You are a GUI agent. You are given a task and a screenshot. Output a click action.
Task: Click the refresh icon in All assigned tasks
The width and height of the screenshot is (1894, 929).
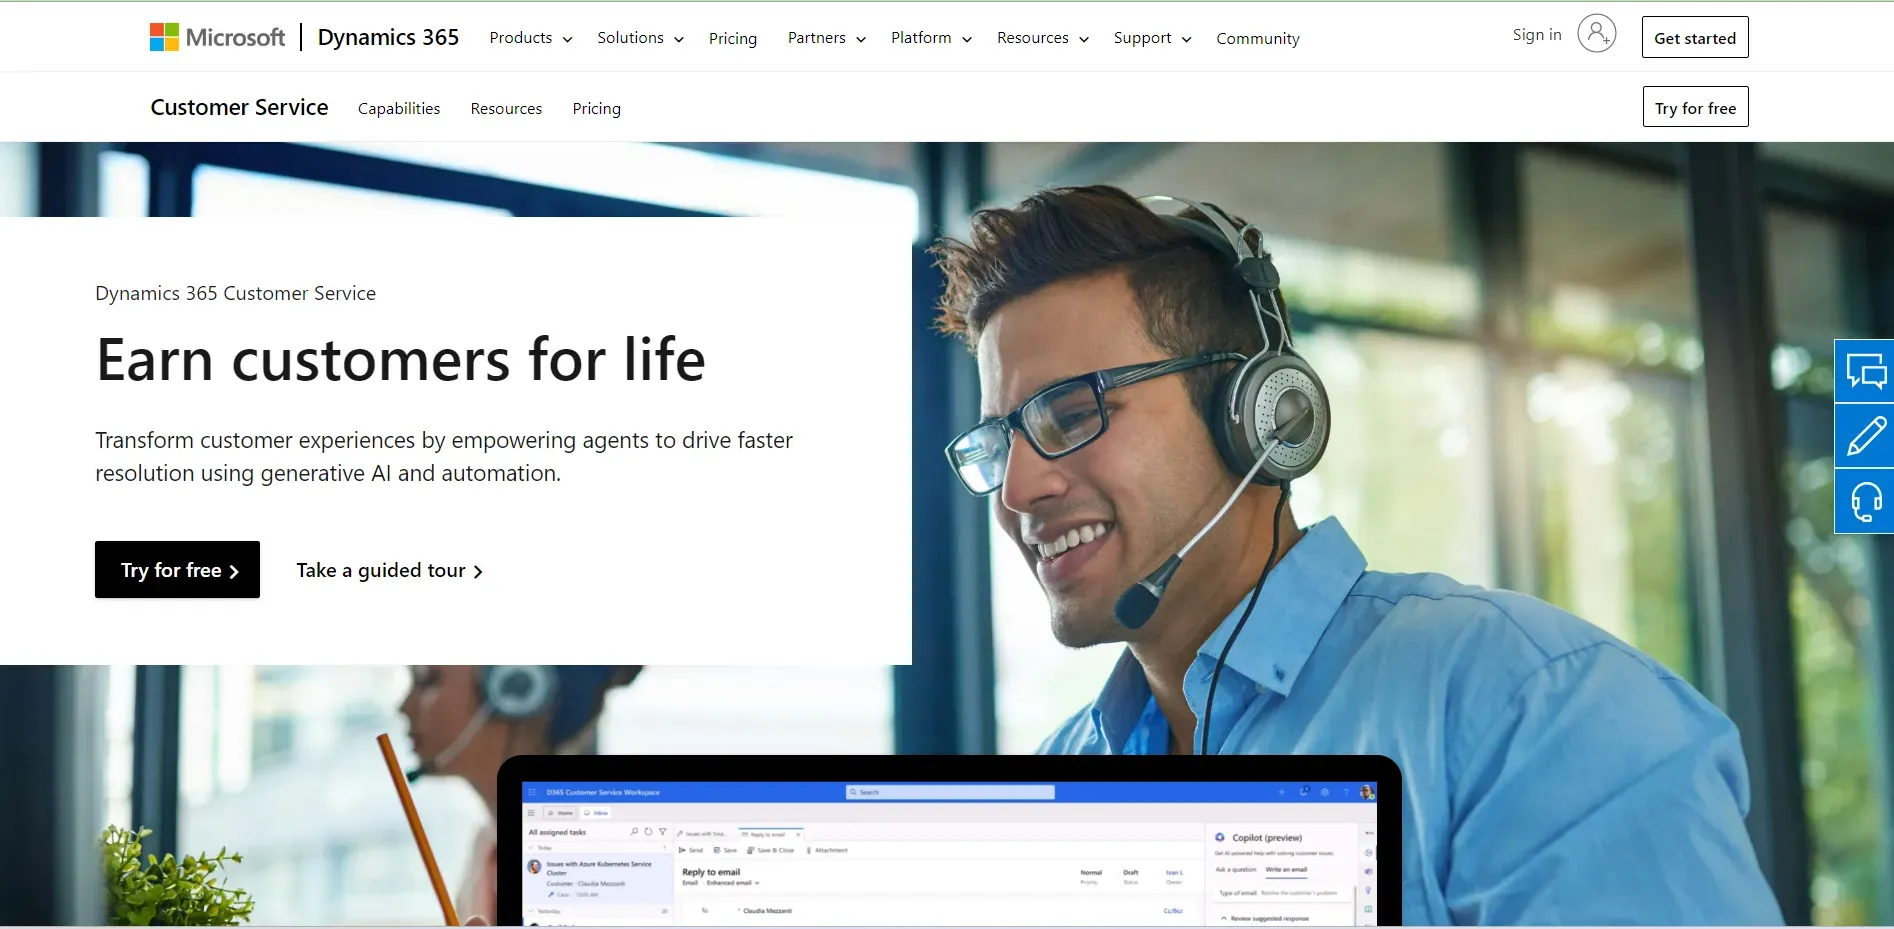(648, 832)
